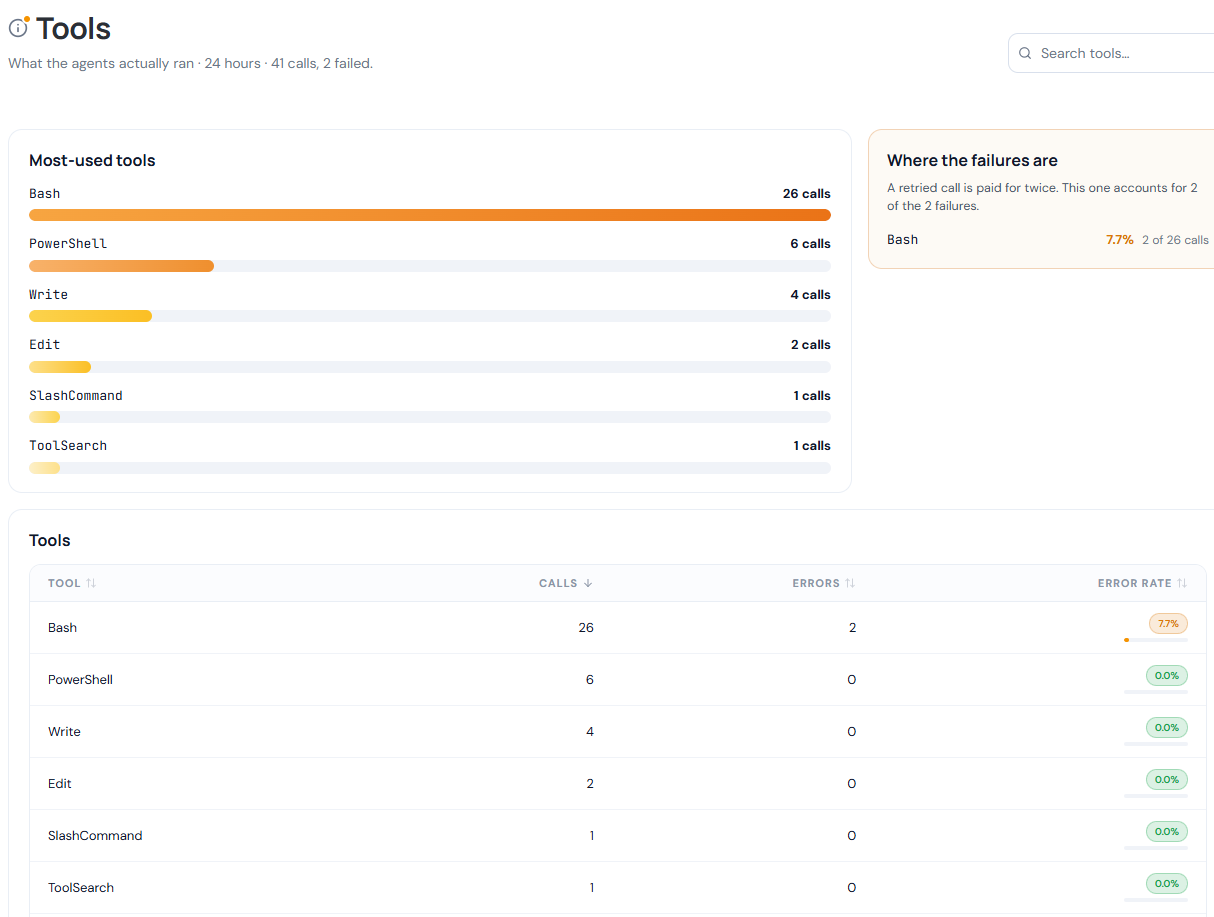The width and height of the screenshot is (1214, 917).
Task: Select SlashCommand label in Most-used tools
Action: (x=76, y=395)
